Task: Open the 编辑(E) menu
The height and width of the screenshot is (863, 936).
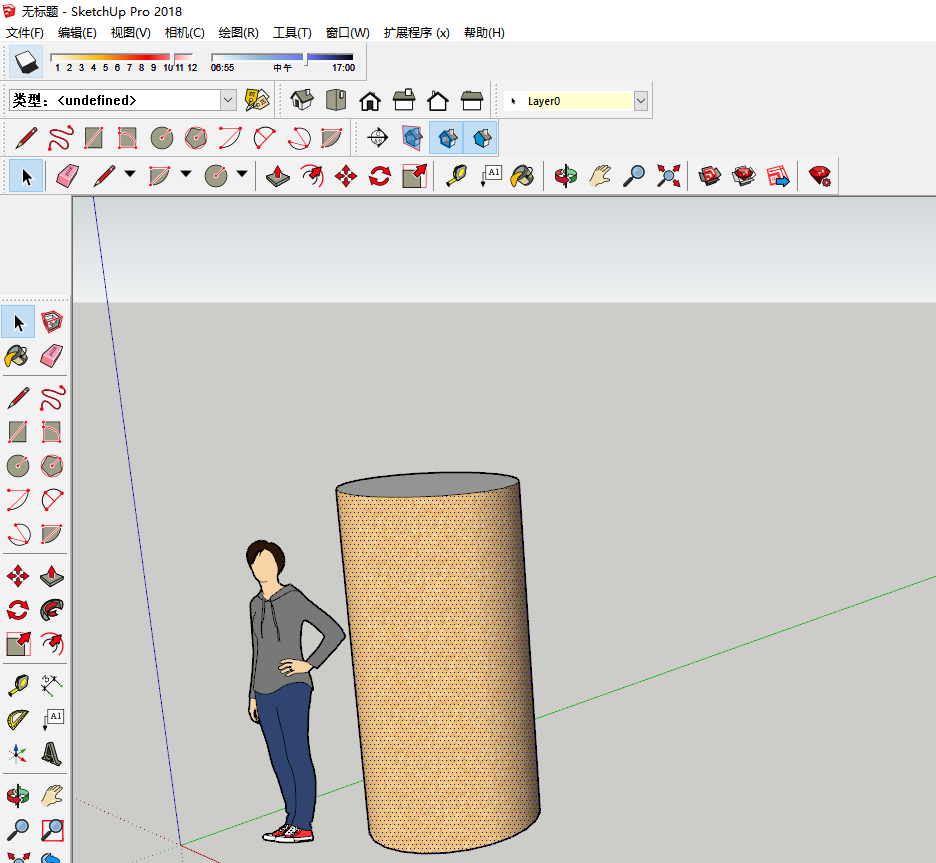Action: [x=77, y=32]
